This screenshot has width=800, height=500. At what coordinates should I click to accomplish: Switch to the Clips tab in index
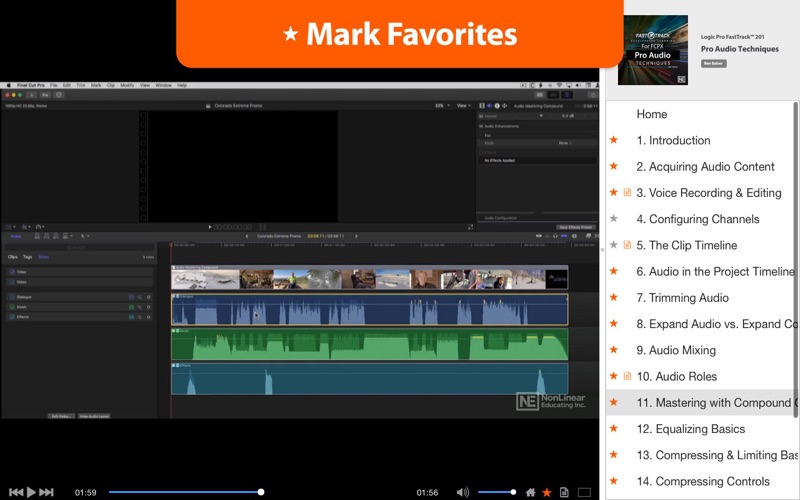coord(13,257)
